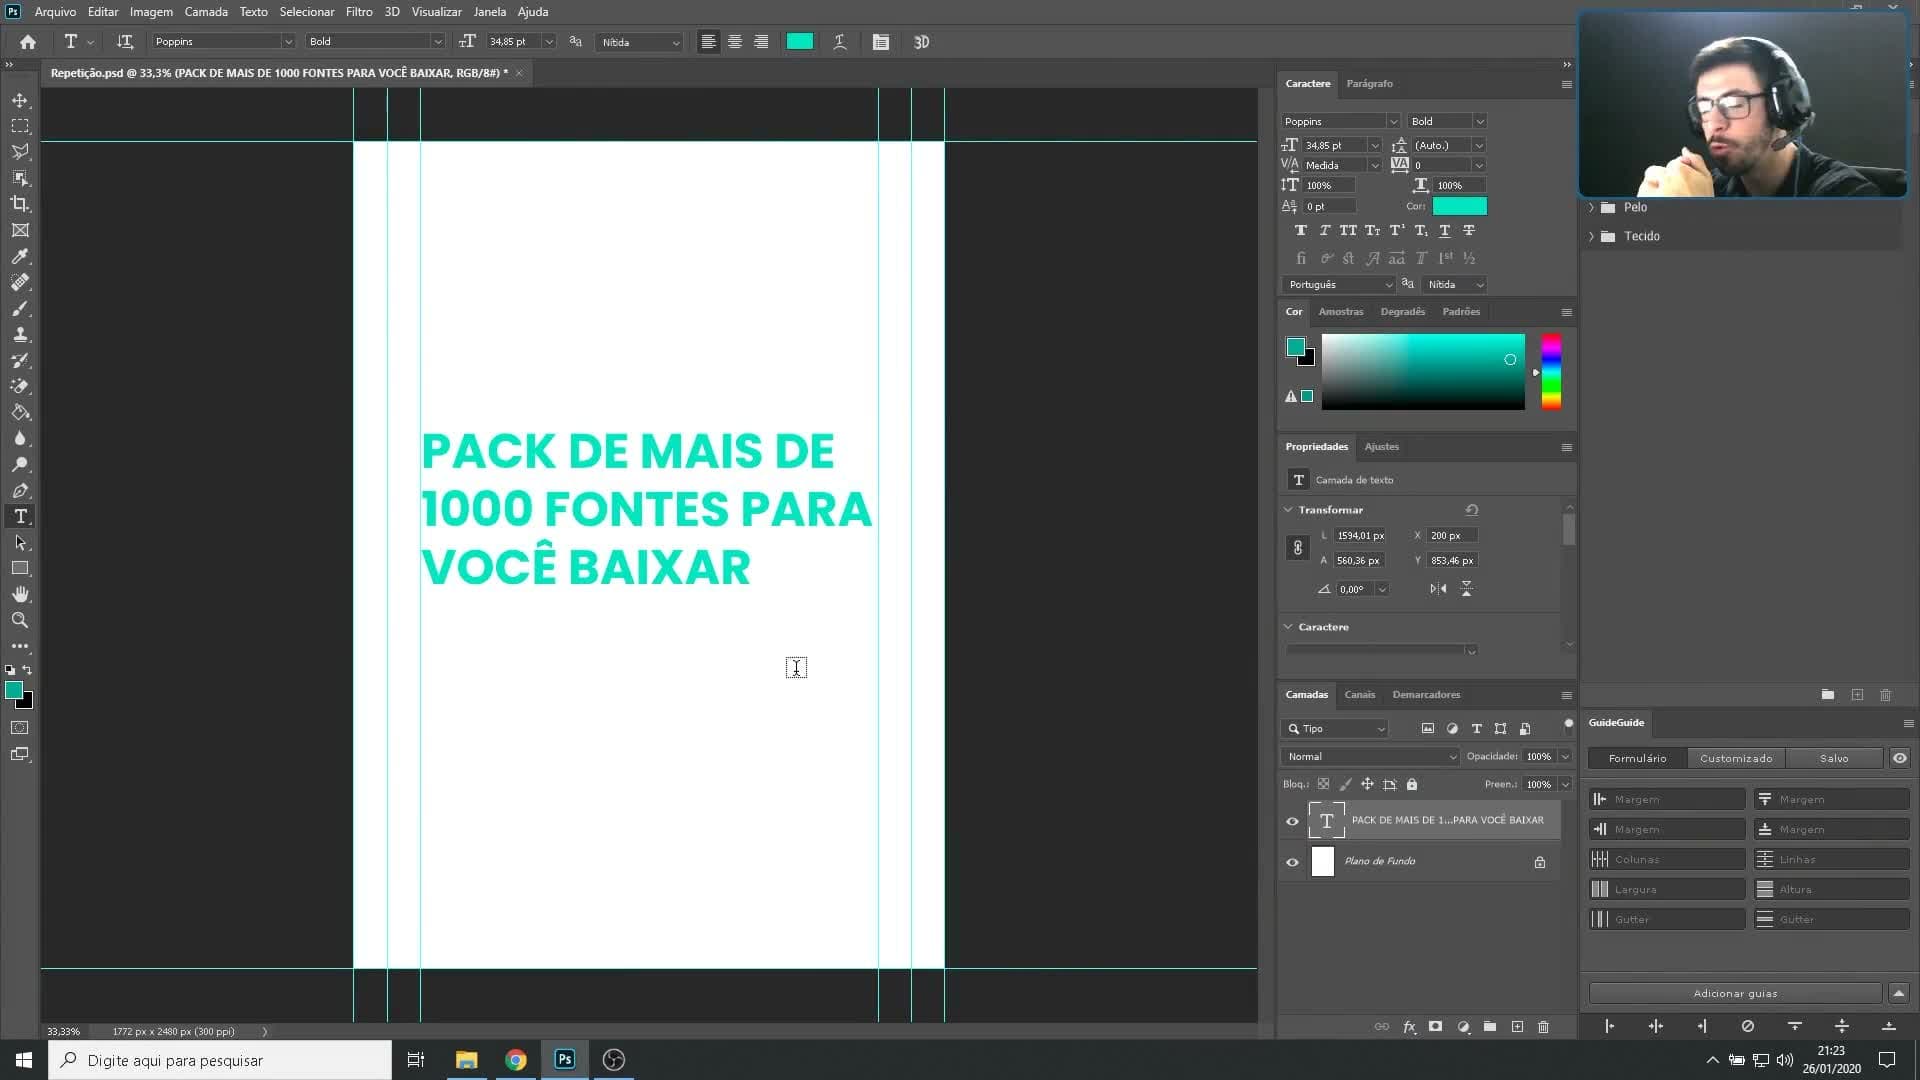Open font size dropdown in options bar

coord(549,42)
